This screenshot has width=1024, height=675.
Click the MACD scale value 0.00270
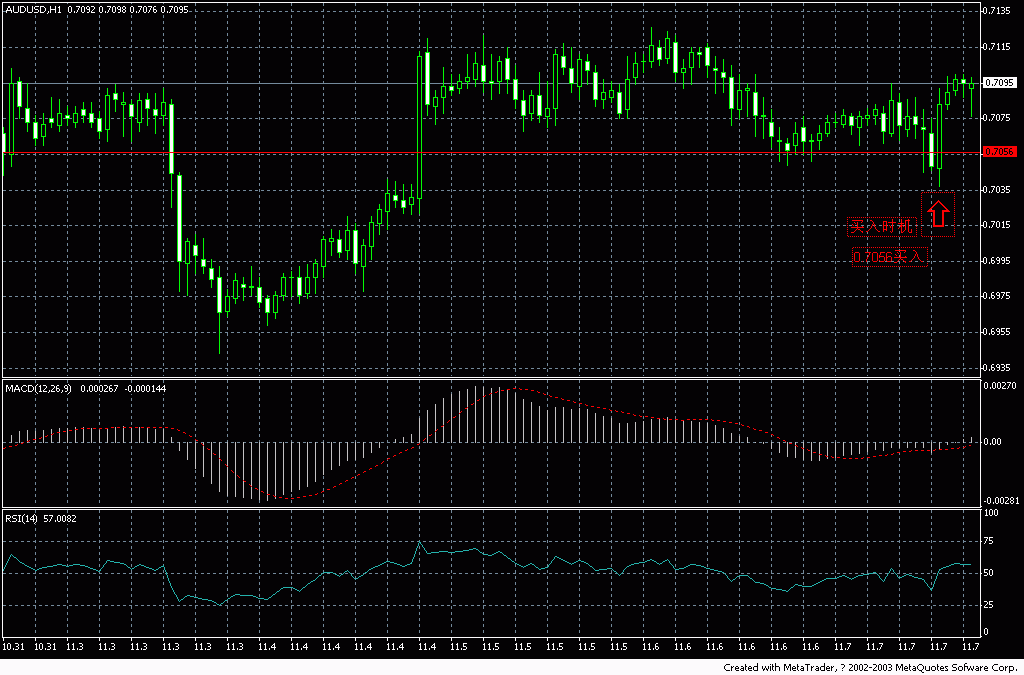pos(1002,386)
